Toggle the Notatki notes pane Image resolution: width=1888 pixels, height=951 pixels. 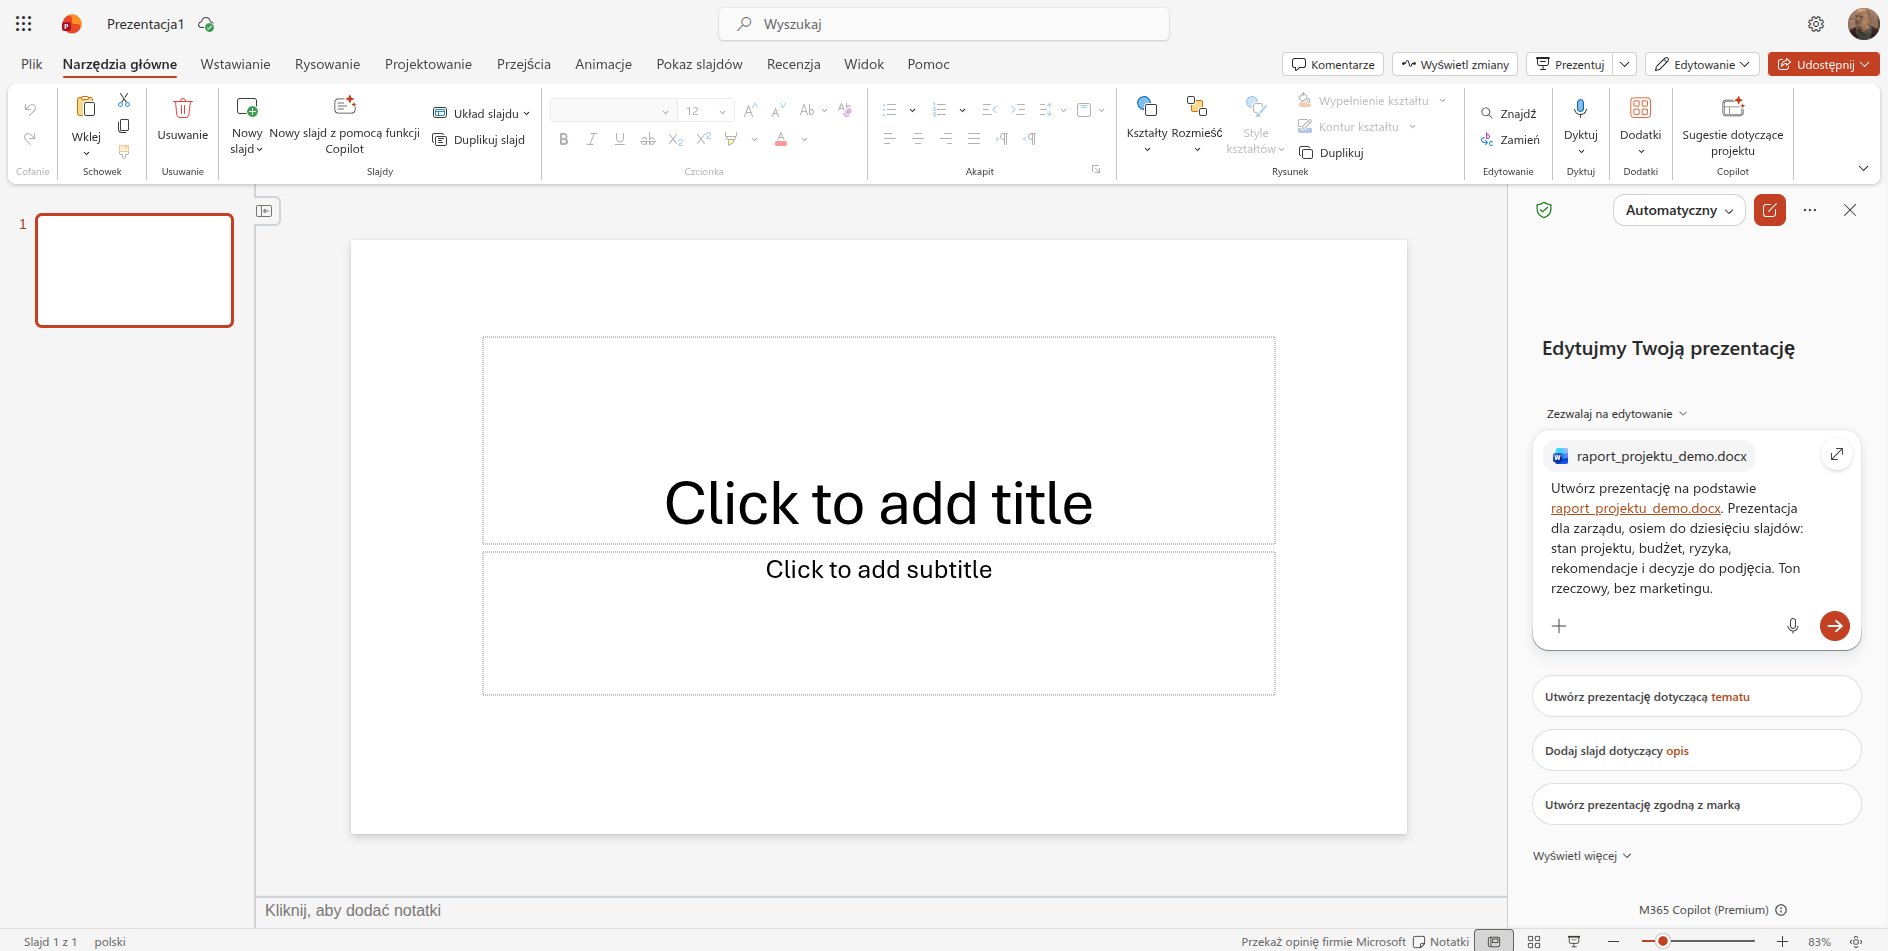click(1441, 941)
